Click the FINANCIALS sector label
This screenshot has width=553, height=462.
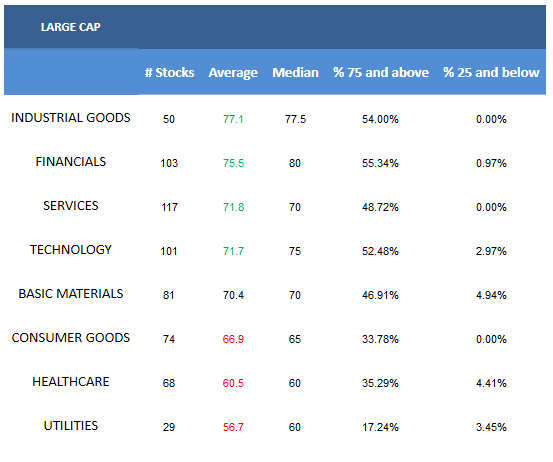[x=71, y=162]
